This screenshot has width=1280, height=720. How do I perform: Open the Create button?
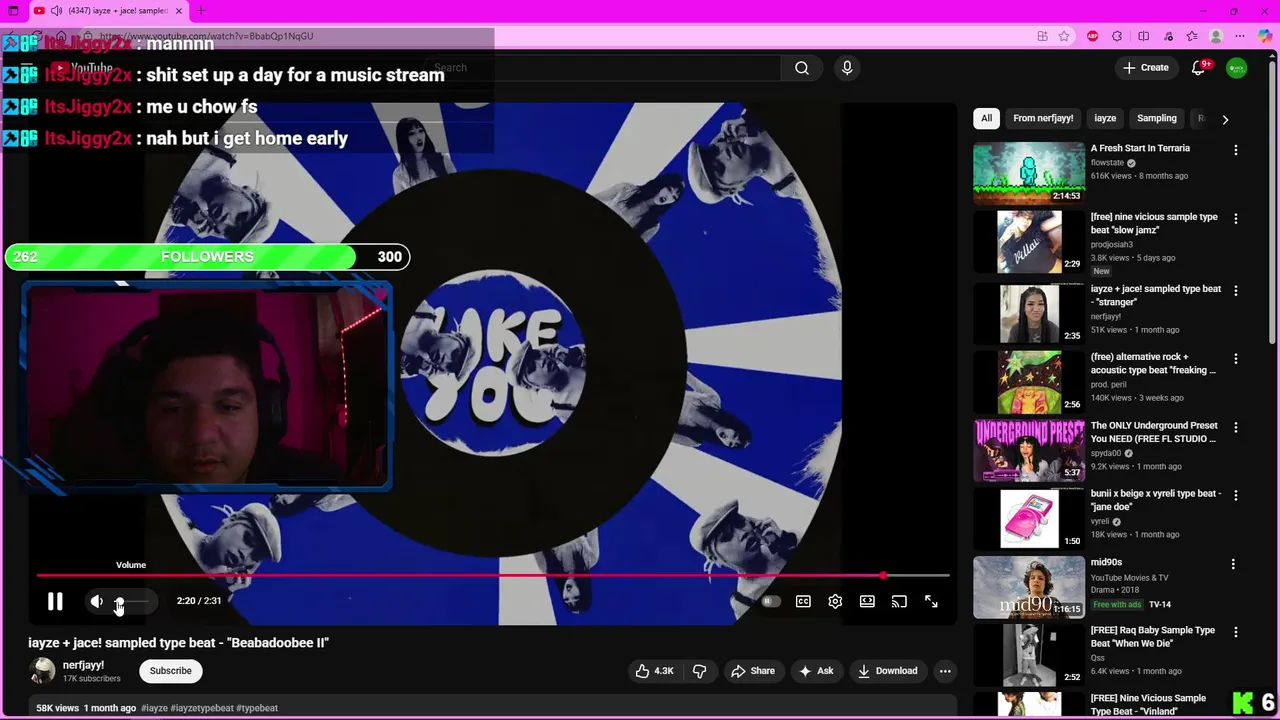tap(1145, 68)
